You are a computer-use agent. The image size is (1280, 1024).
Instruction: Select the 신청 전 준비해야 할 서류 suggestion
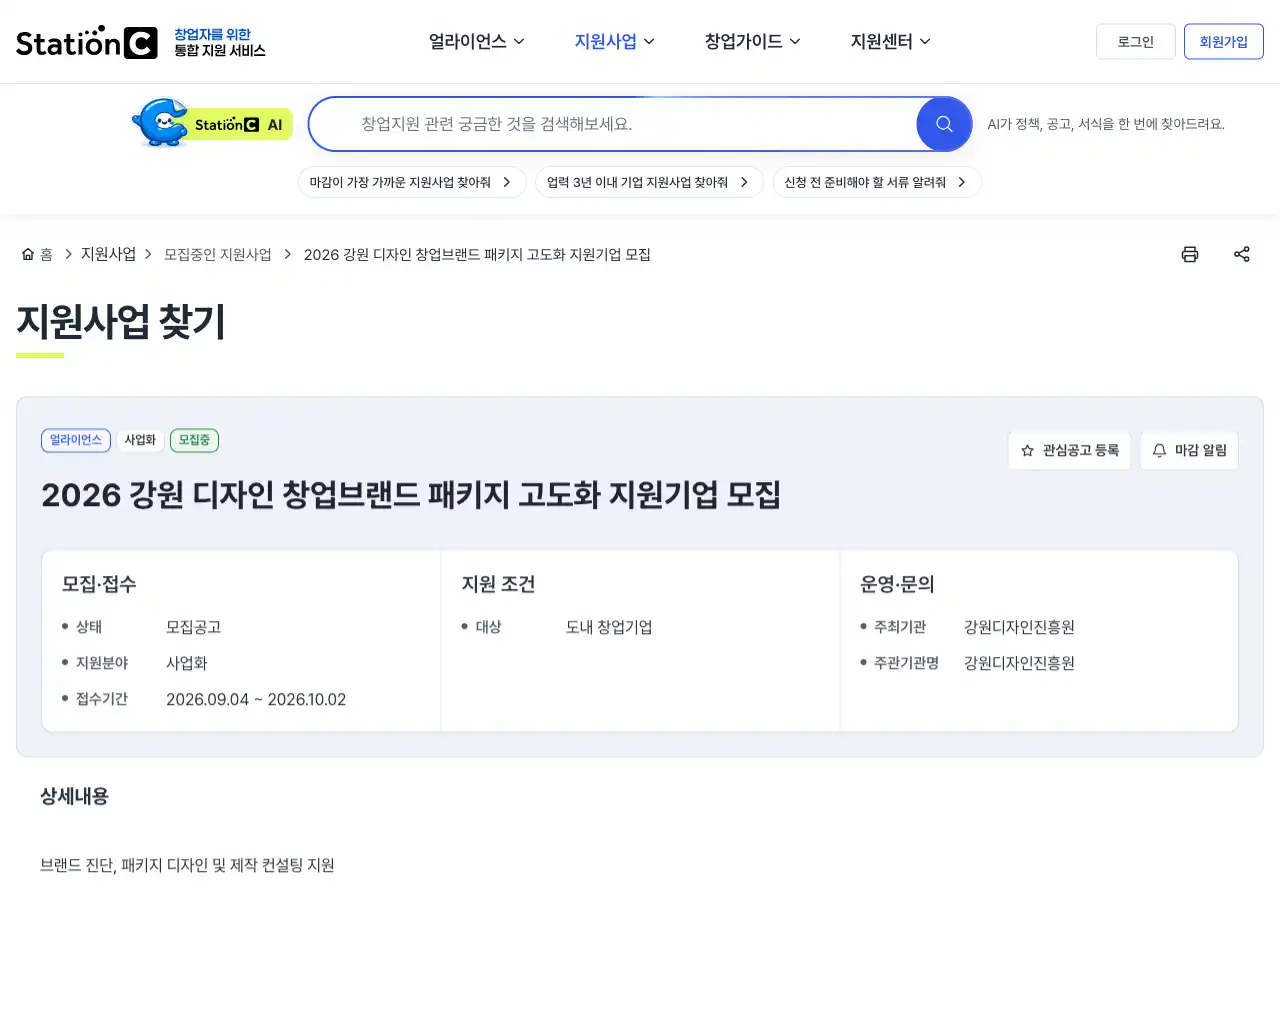(x=877, y=182)
